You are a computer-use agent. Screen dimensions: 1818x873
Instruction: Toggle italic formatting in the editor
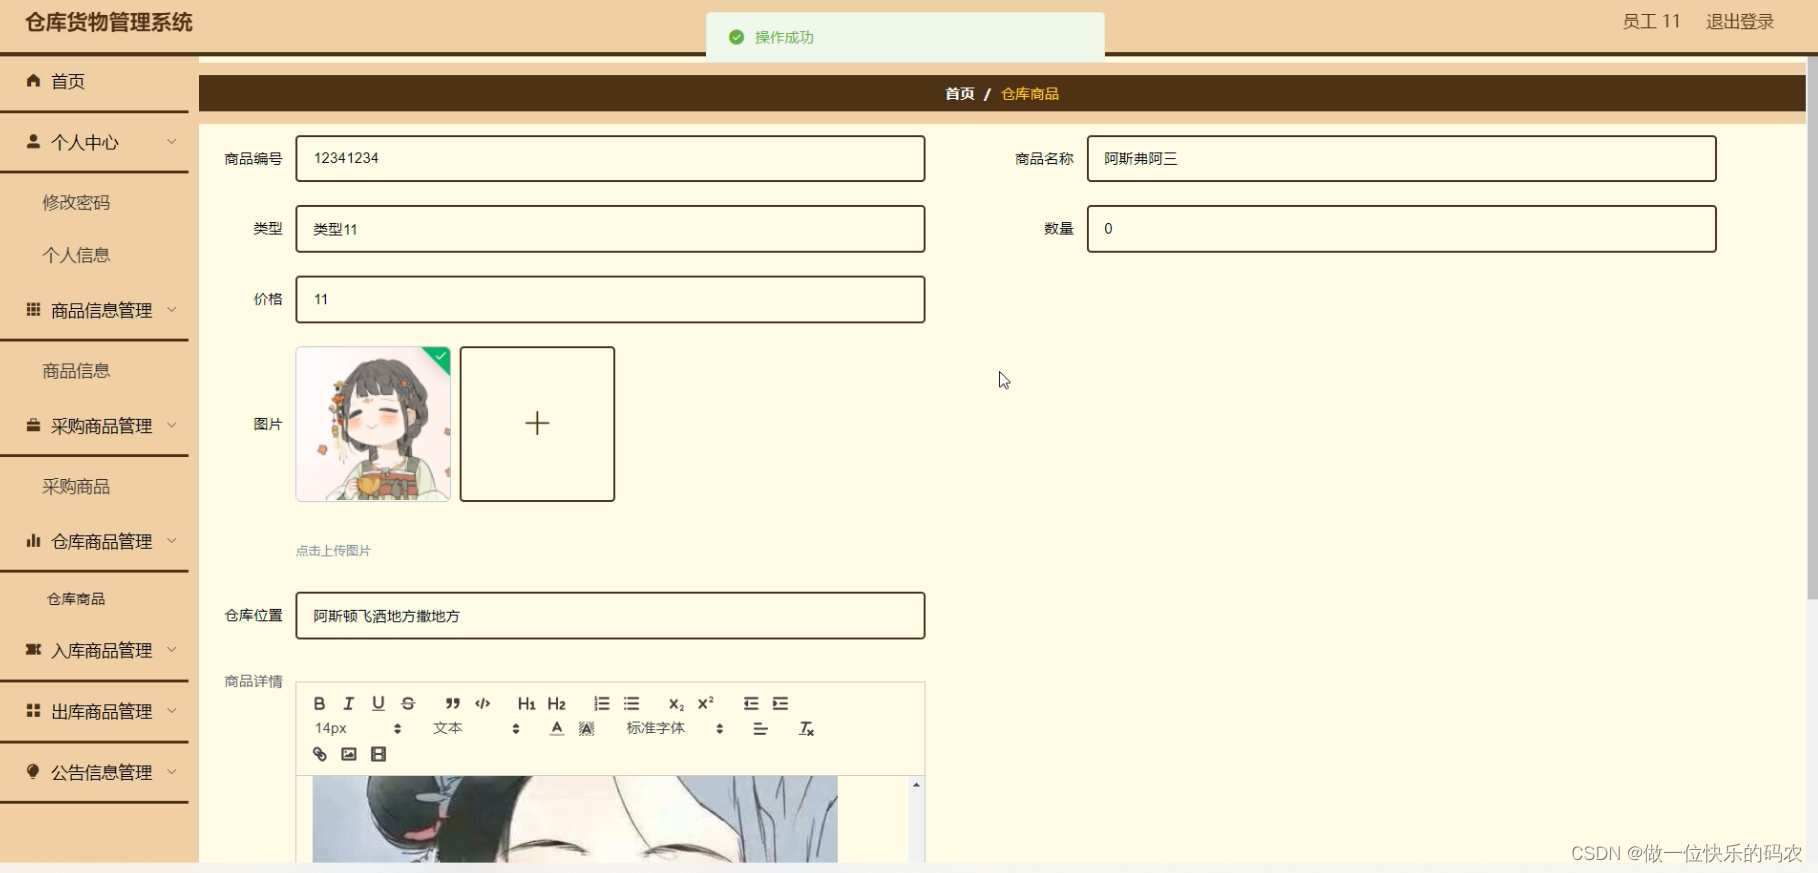pyautogui.click(x=348, y=704)
